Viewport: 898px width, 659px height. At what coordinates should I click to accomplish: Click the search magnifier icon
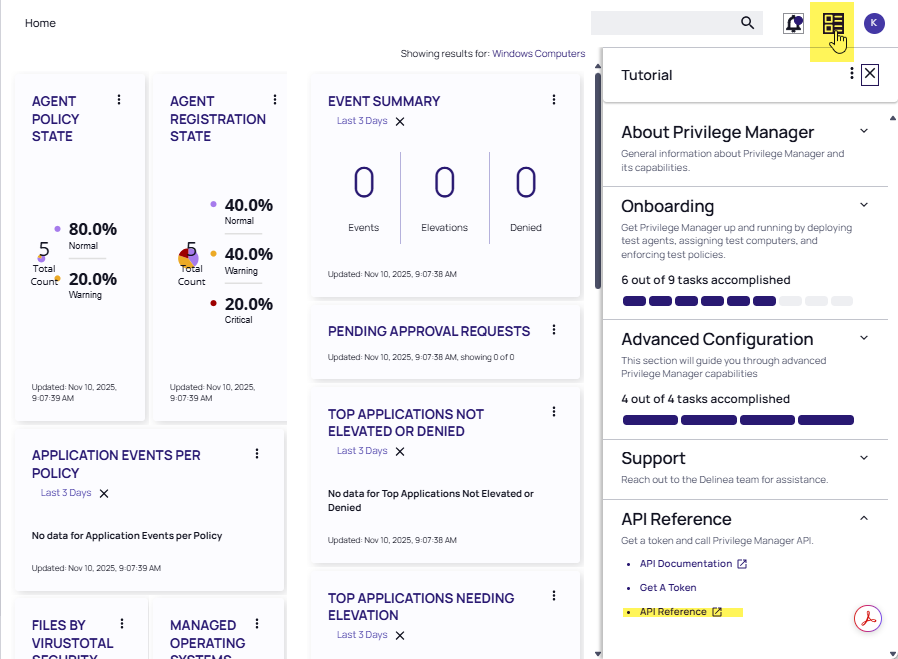point(747,23)
